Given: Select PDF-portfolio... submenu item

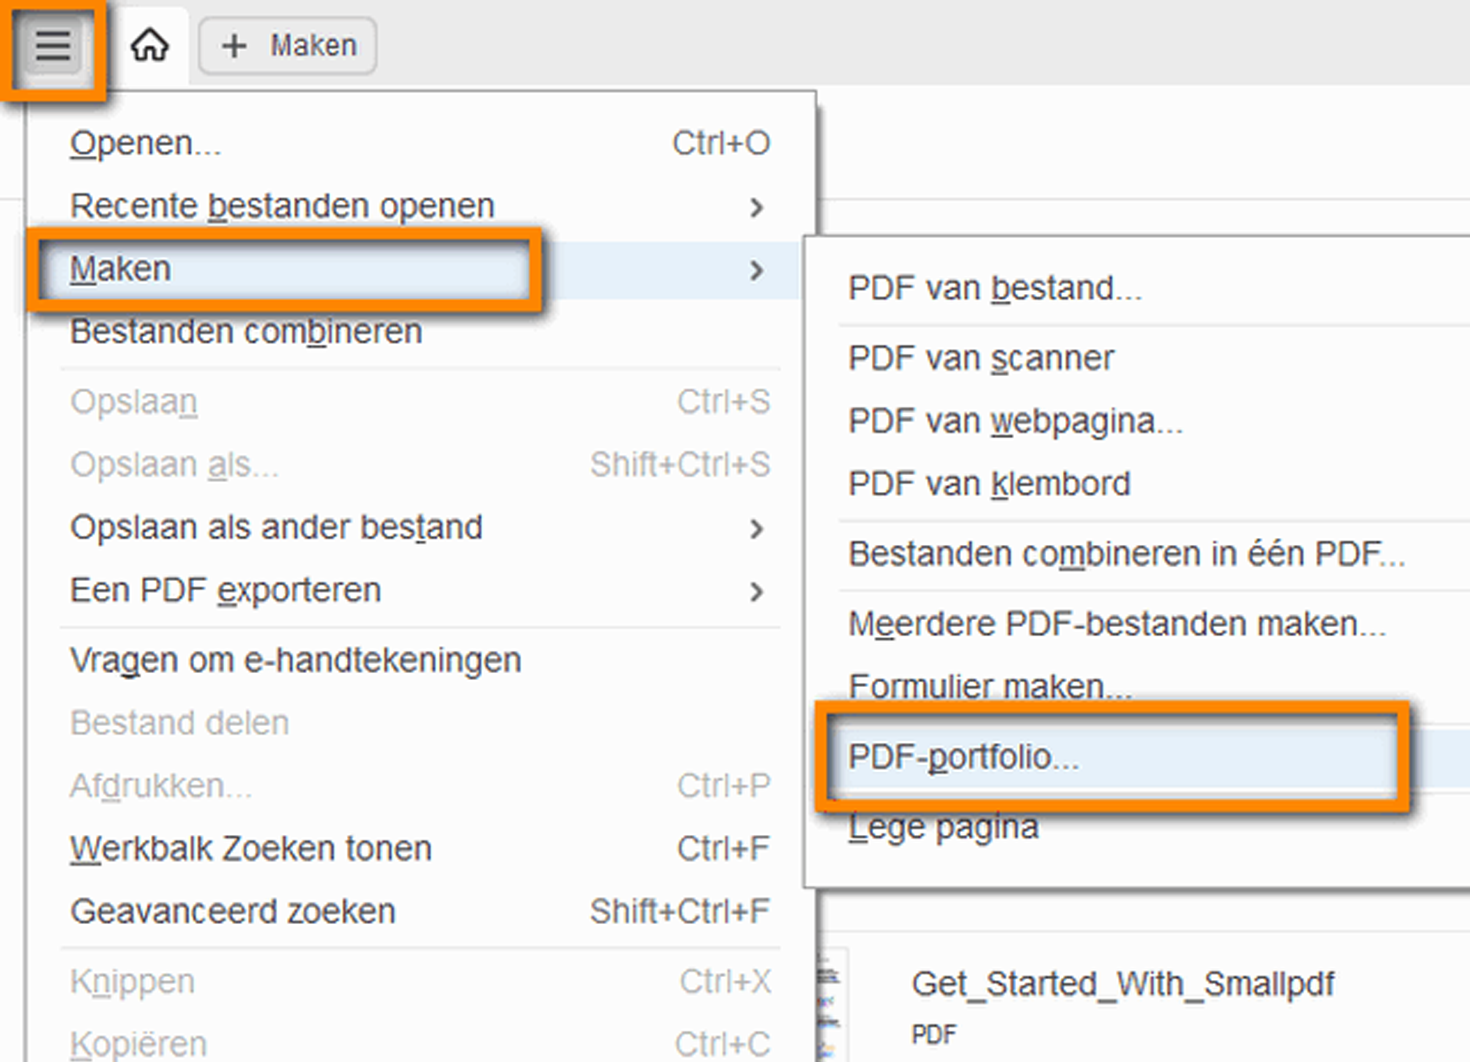Looking at the screenshot, I should 964,757.
